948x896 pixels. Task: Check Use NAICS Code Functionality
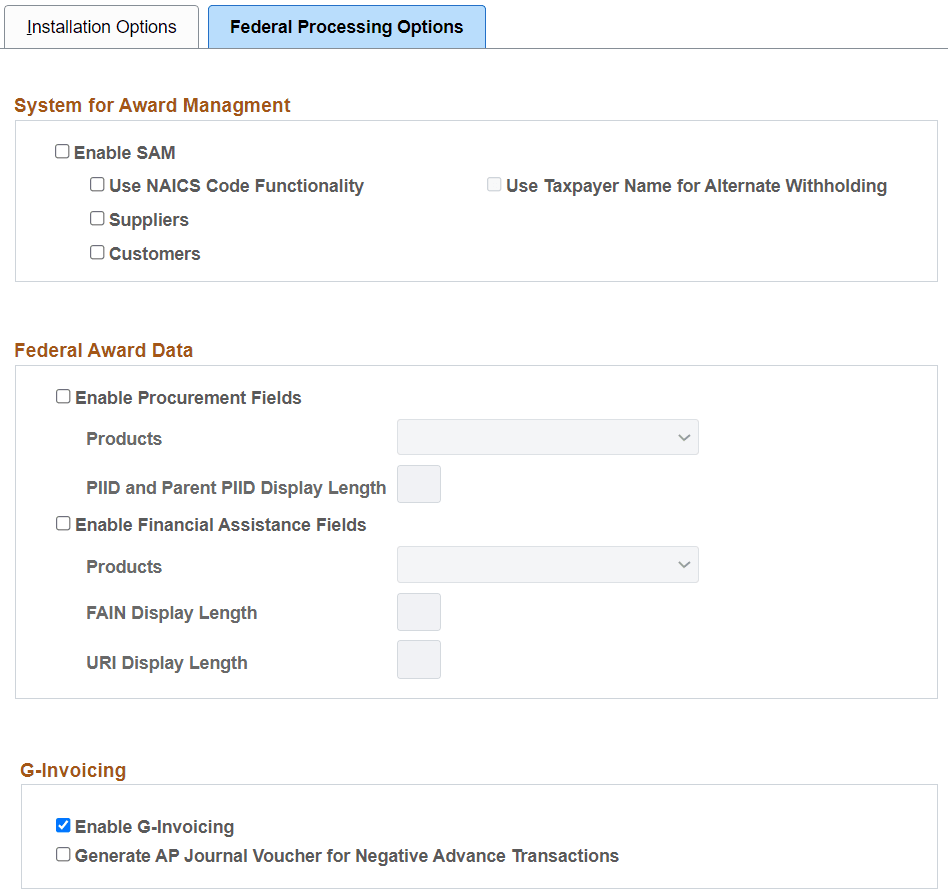tap(97, 184)
